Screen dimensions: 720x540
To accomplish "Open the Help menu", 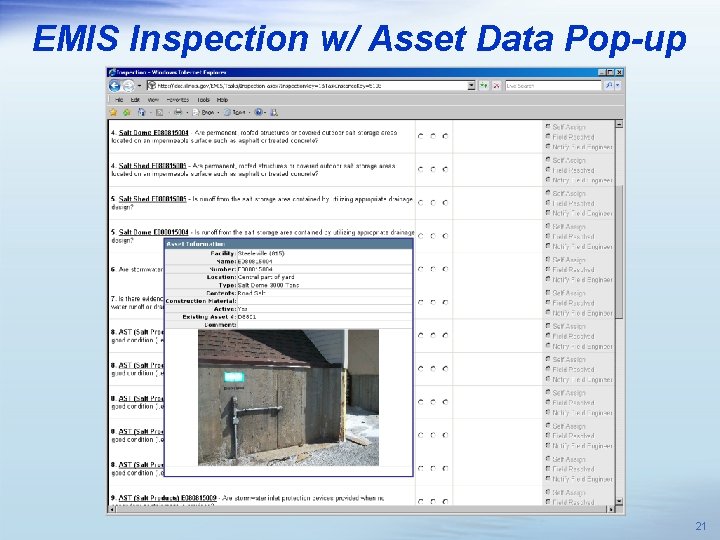I will [222, 100].
